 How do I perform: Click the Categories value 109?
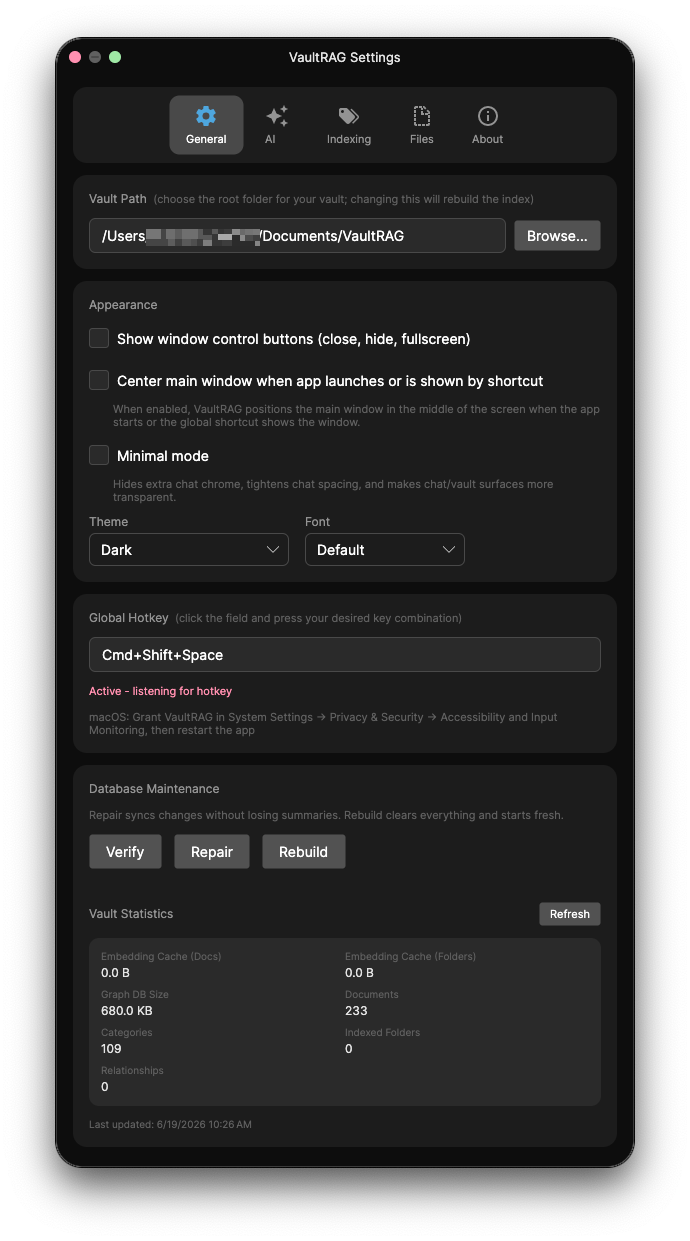[x=111, y=1049]
